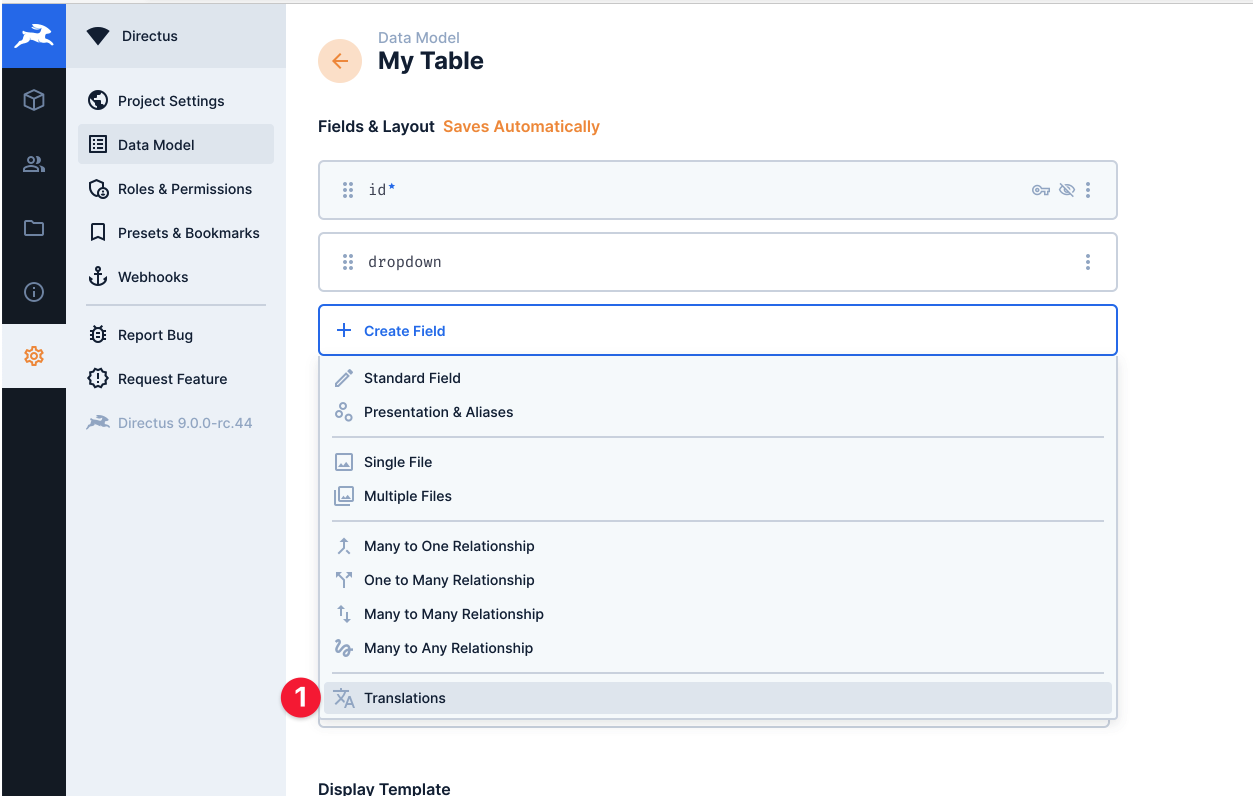Select Many to Any Relationship
The height and width of the screenshot is (796, 1253).
coord(717,648)
